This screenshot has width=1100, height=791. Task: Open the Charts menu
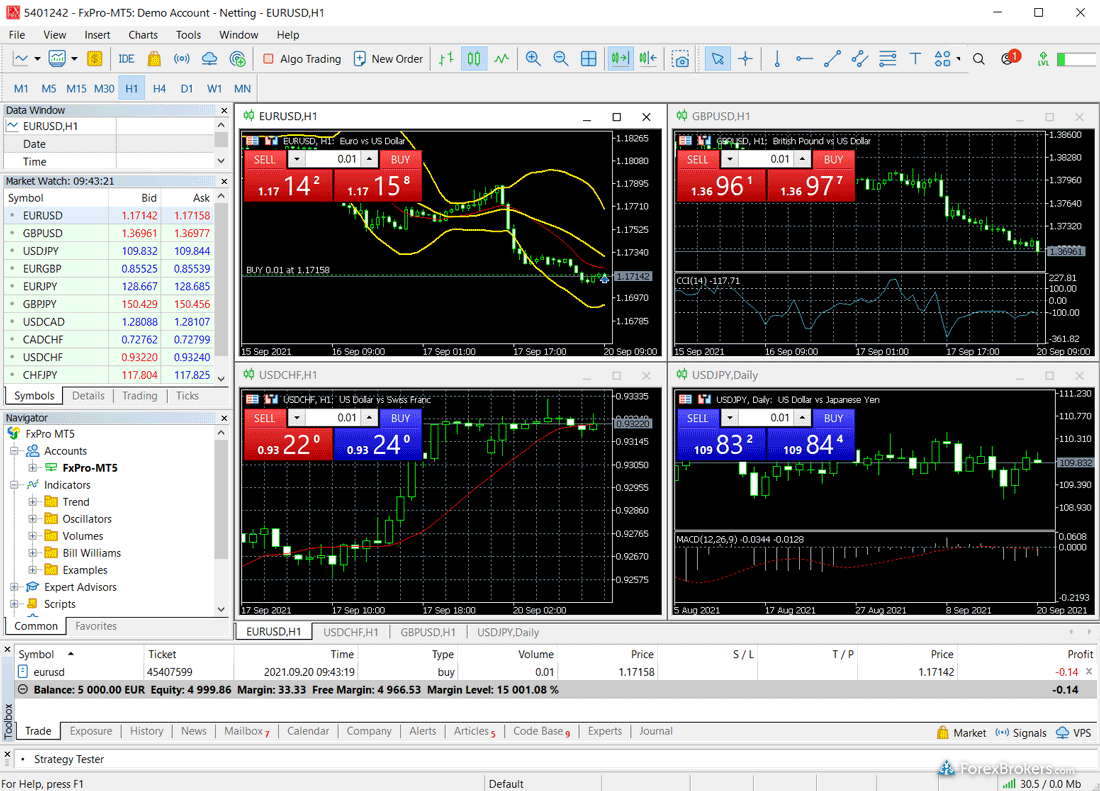coord(143,35)
